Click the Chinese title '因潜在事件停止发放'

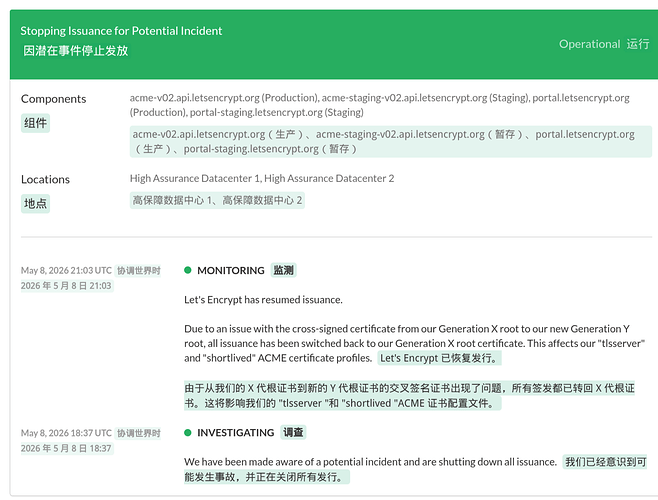coord(76,51)
